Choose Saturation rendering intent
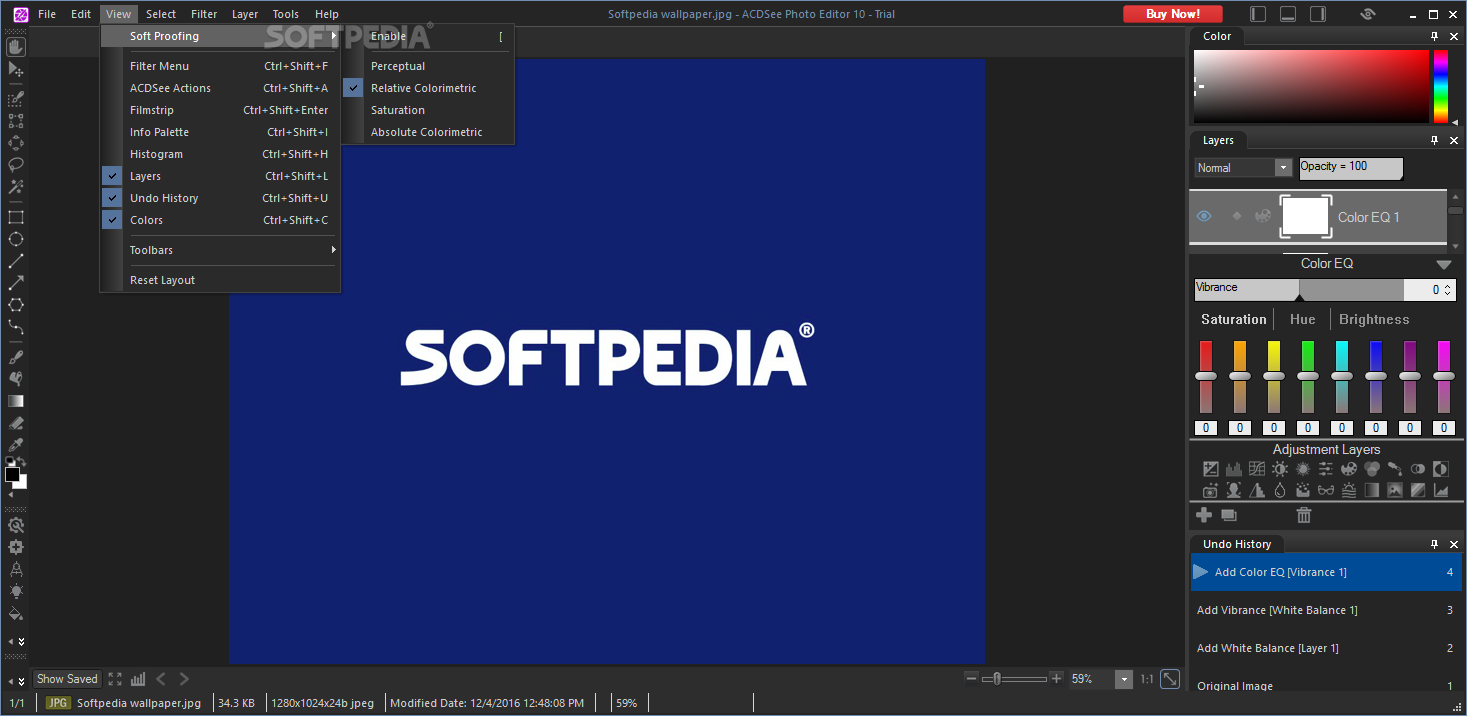The image size is (1467, 716). [x=428, y=110]
